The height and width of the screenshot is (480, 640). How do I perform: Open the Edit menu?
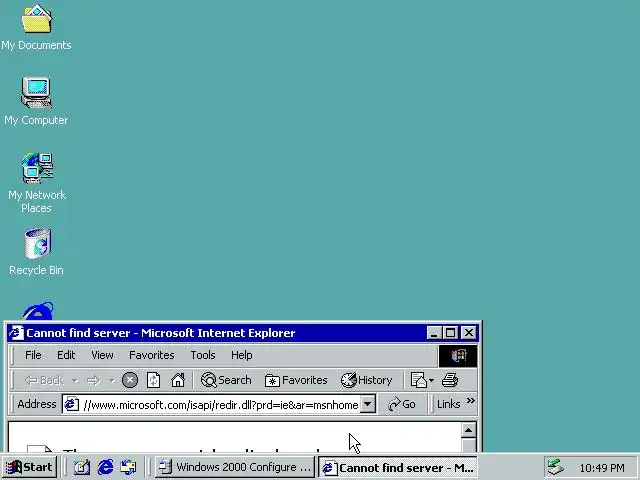coord(66,355)
